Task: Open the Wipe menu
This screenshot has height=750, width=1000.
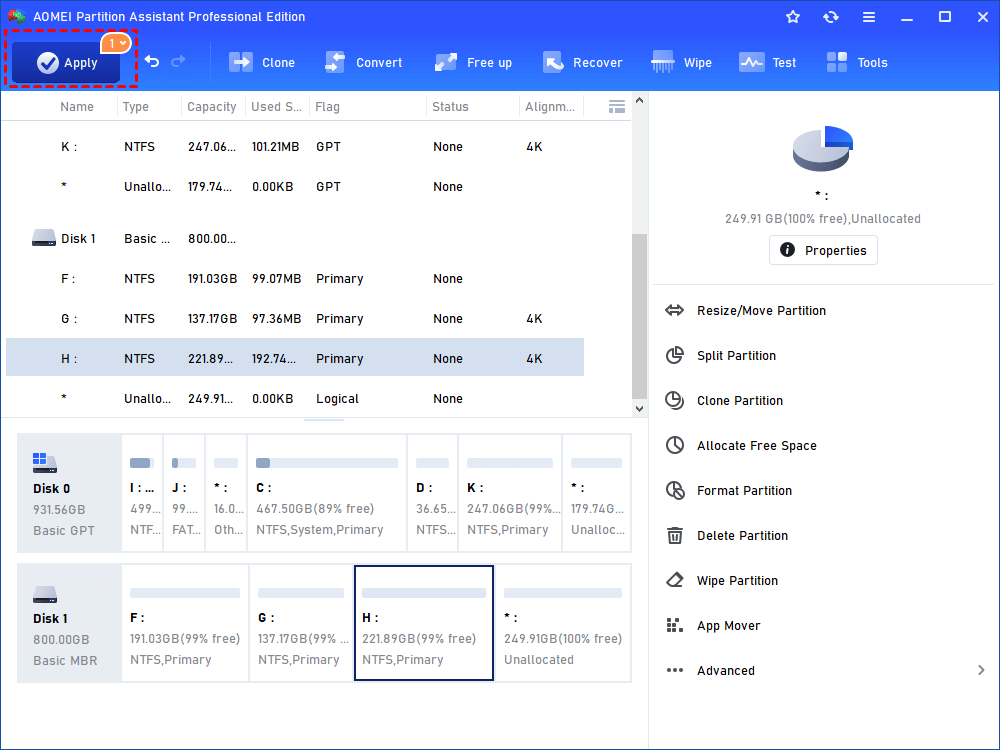Action: (x=681, y=62)
